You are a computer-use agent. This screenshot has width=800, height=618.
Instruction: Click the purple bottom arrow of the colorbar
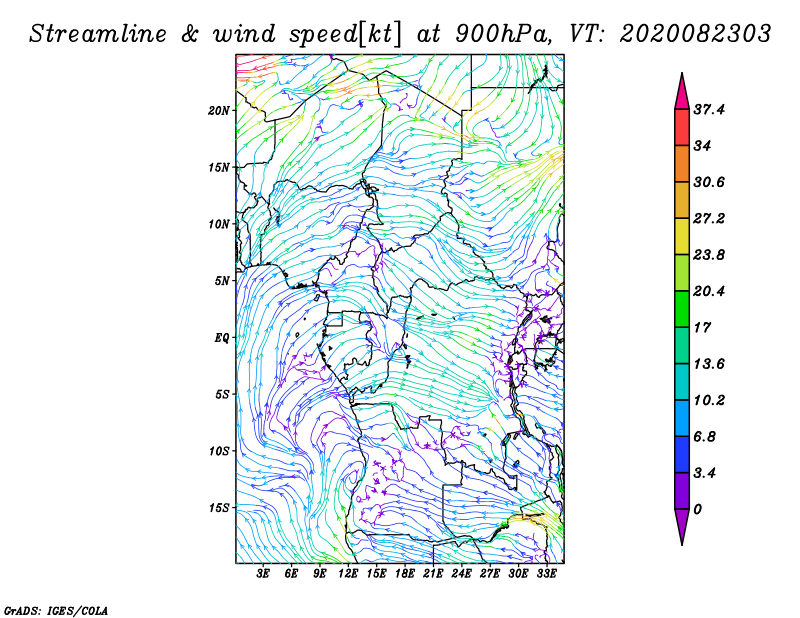(682, 527)
